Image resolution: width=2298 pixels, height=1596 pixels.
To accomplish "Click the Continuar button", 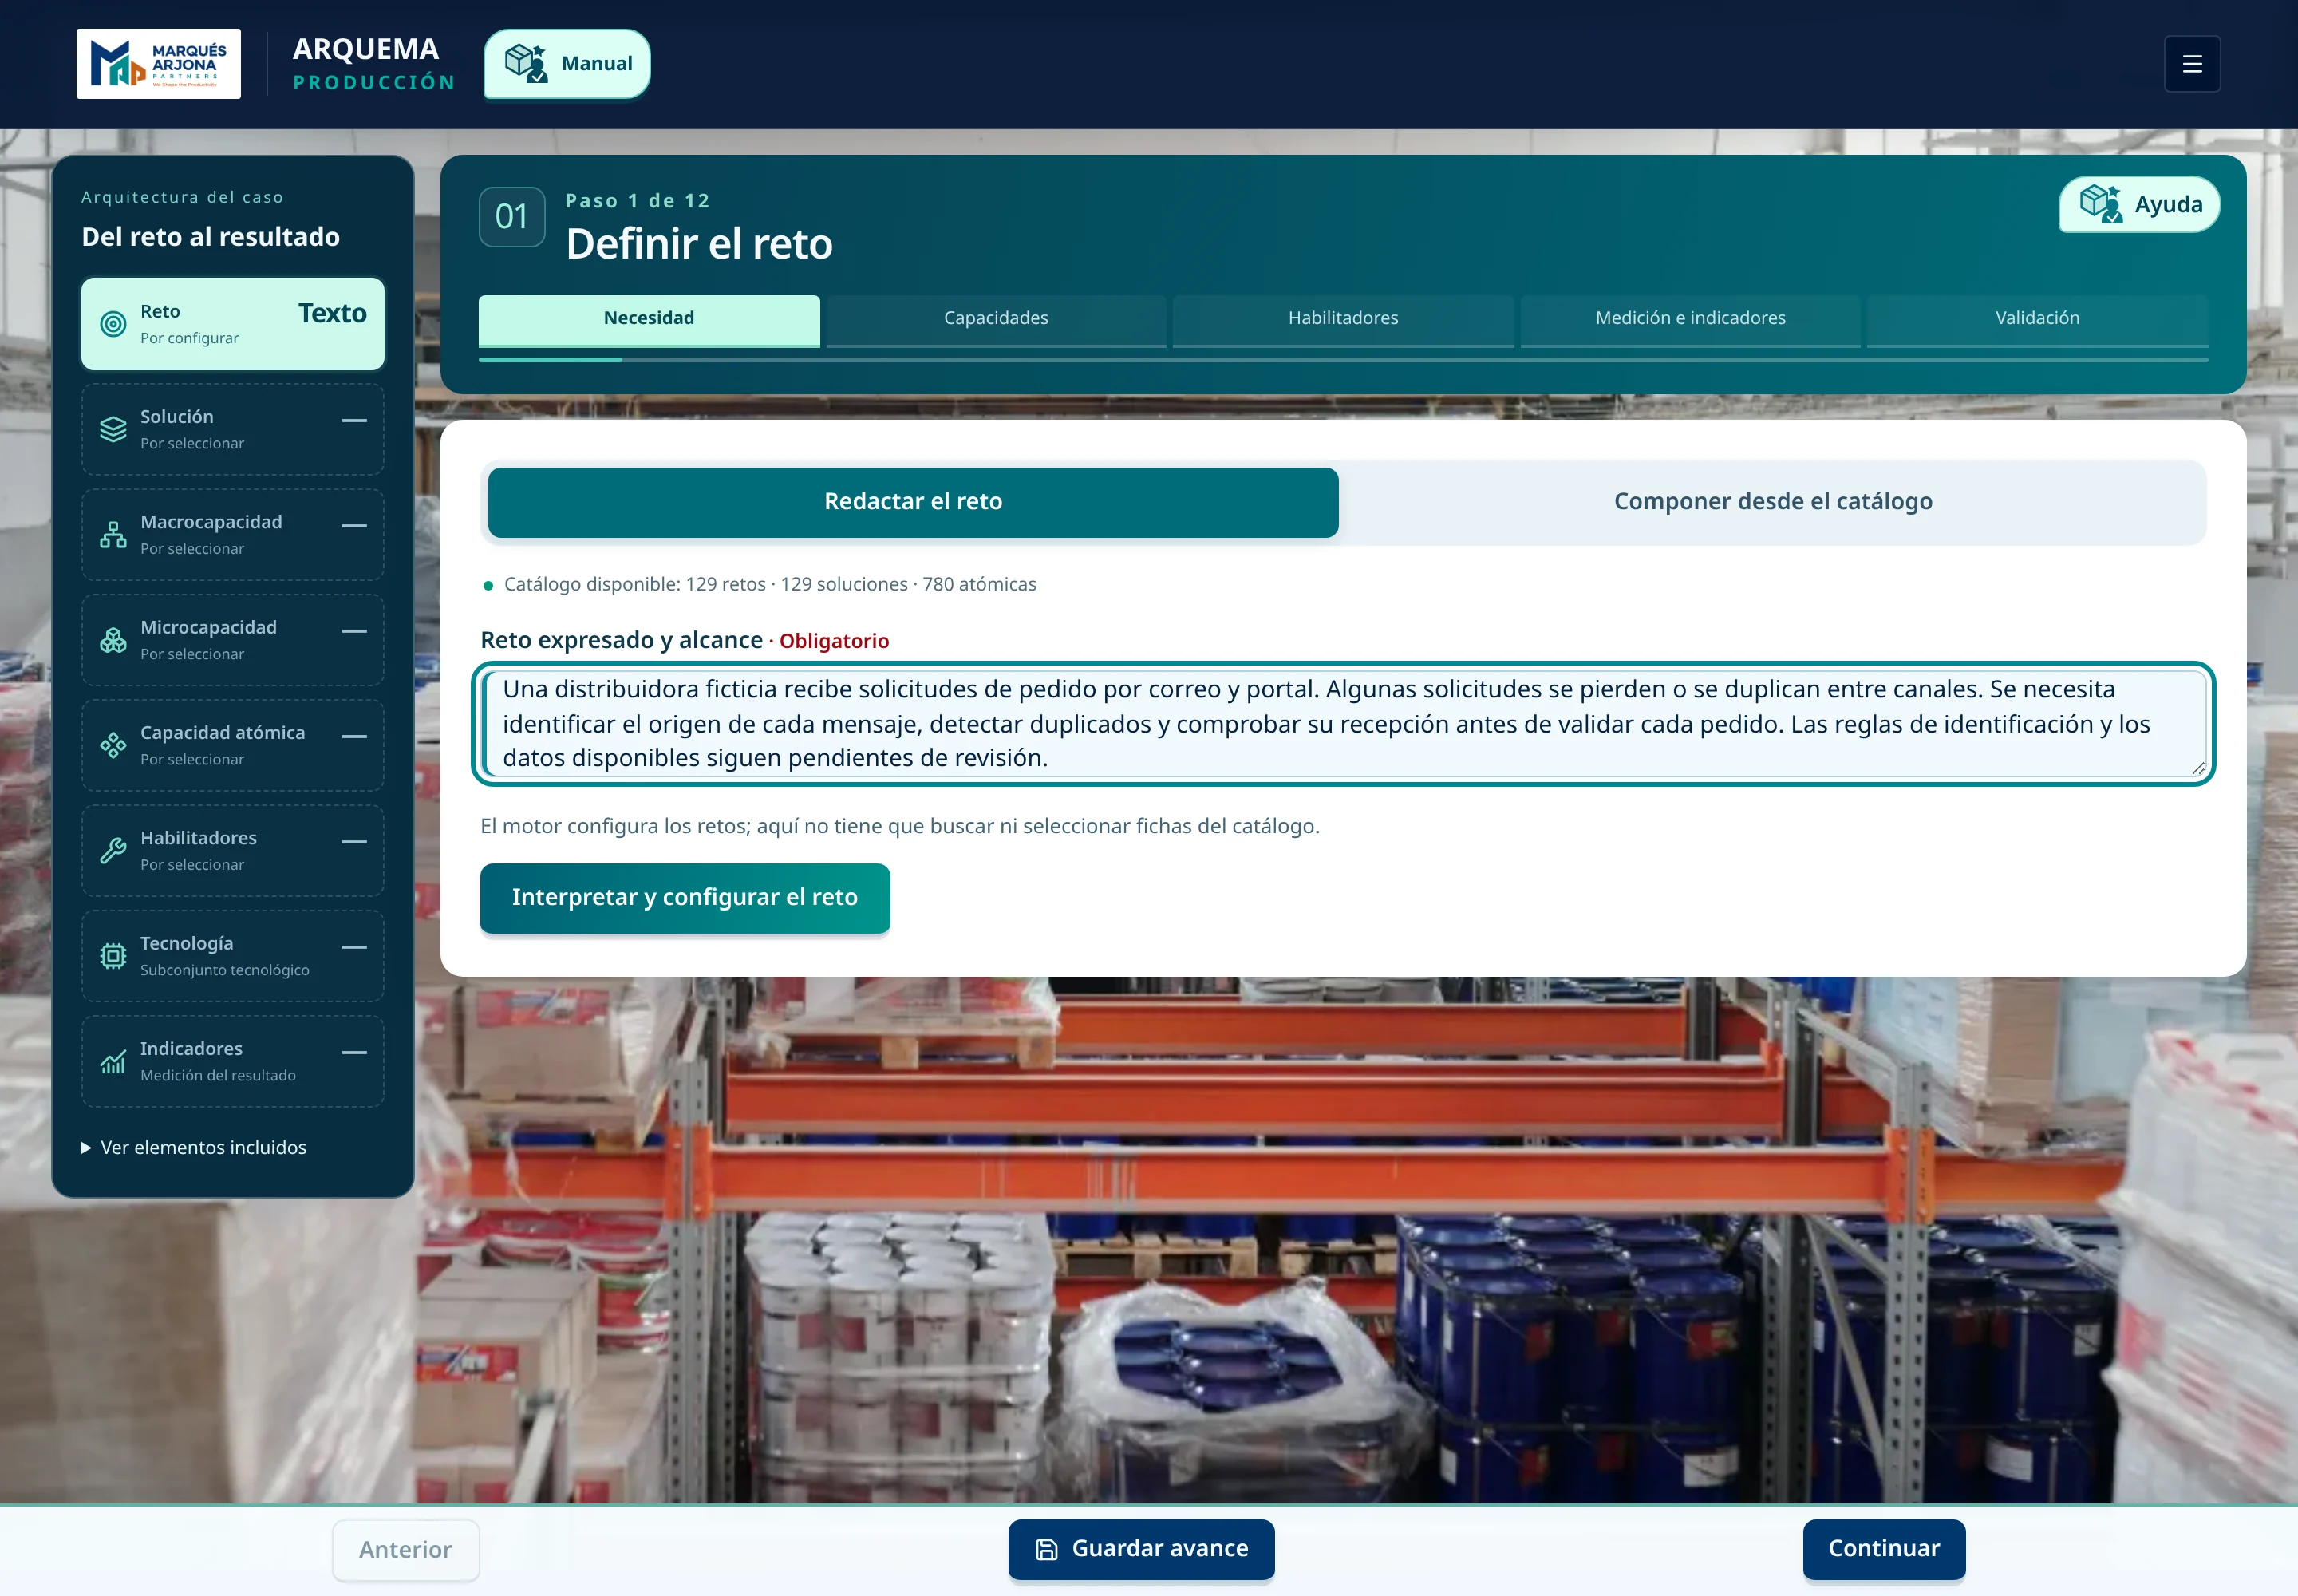I will [x=1884, y=1549].
